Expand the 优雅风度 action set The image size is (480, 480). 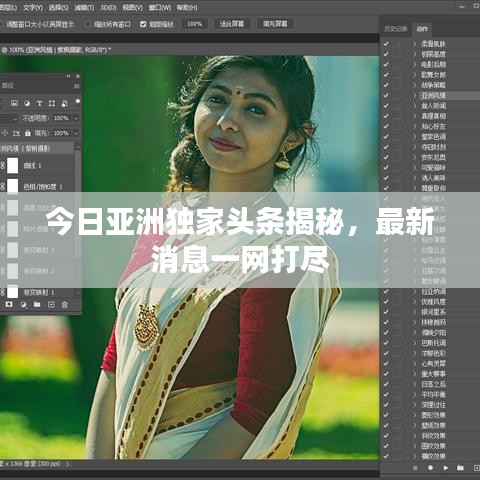415,302
